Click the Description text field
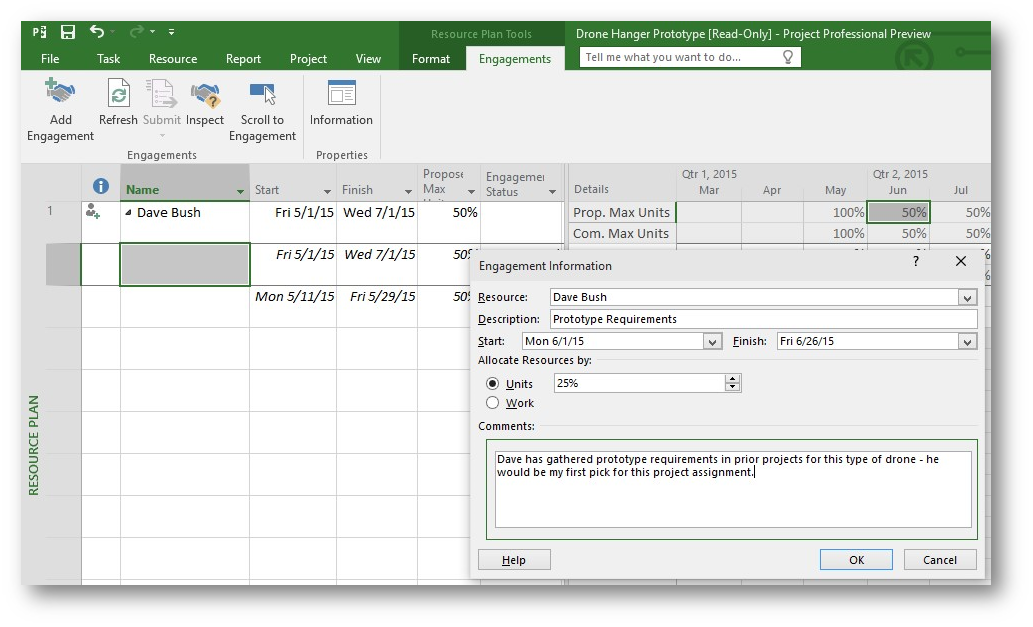1033x627 pixels. 763,319
